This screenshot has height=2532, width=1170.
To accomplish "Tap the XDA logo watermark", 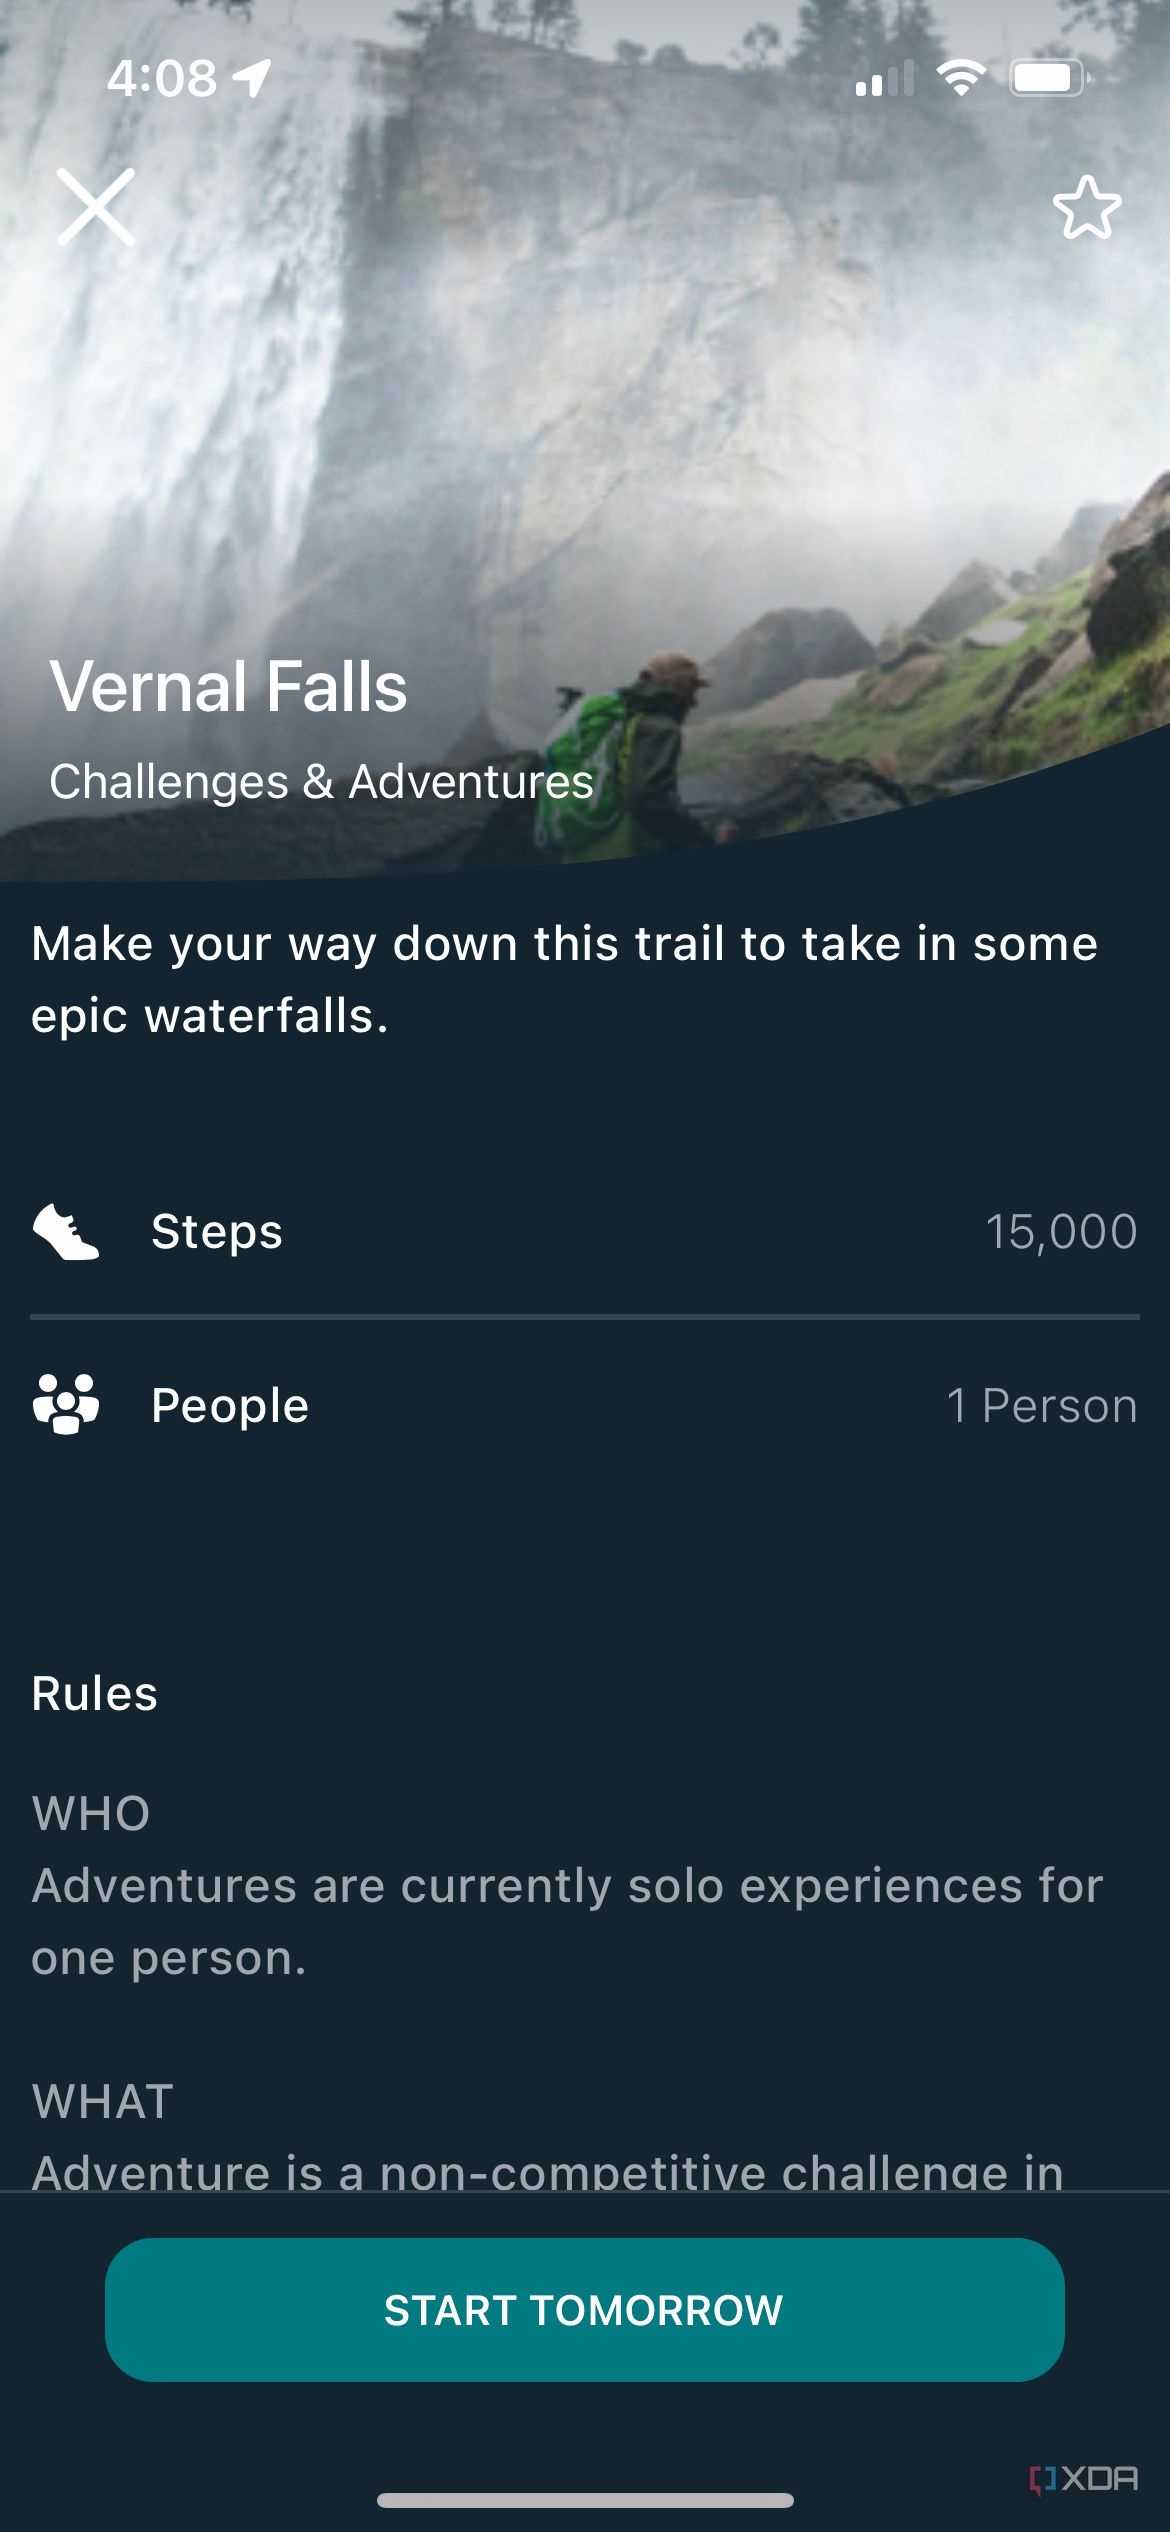I will (x=1084, y=2478).
